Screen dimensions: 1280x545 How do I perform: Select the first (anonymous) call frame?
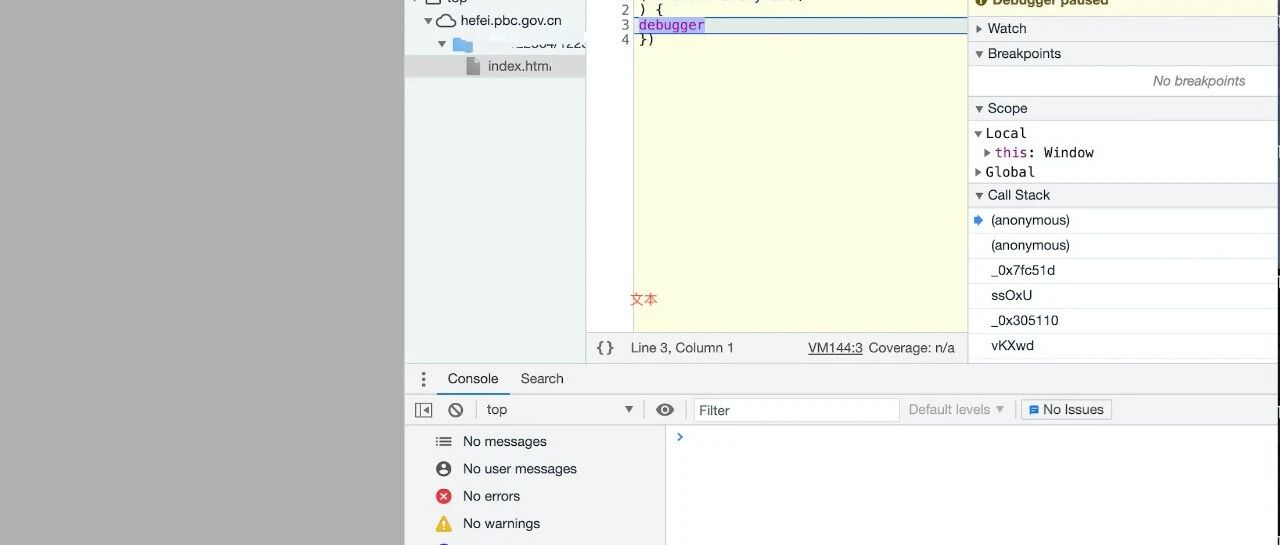pyautogui.click(x=1030, y=220)
